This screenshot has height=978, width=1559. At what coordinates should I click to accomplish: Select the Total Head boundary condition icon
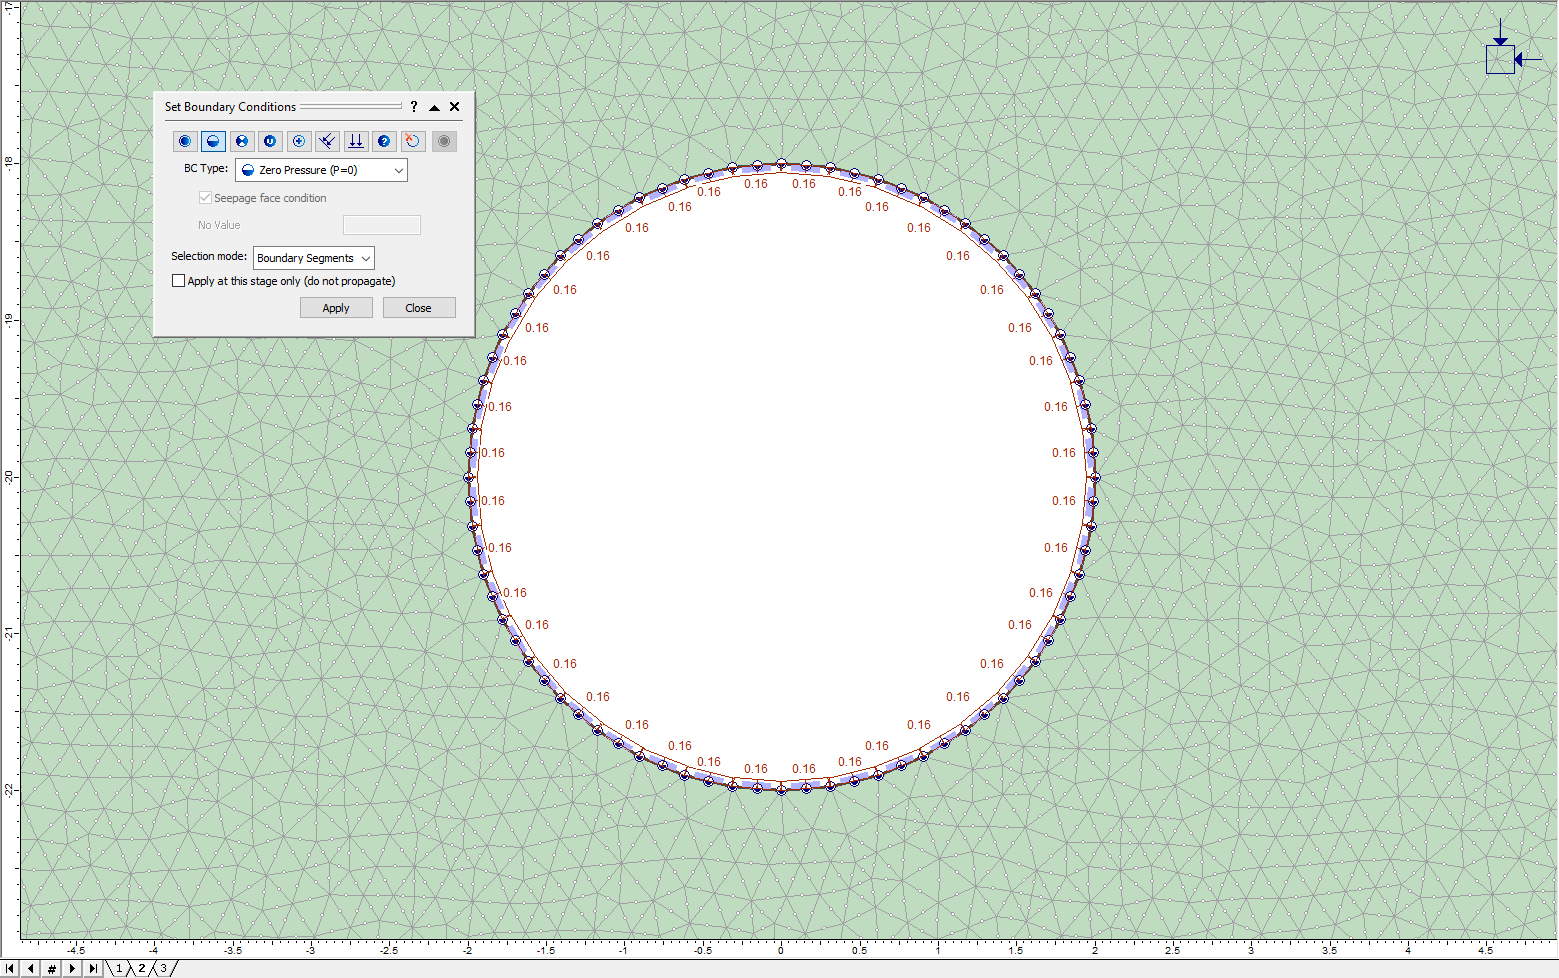(x=184, y=141)
